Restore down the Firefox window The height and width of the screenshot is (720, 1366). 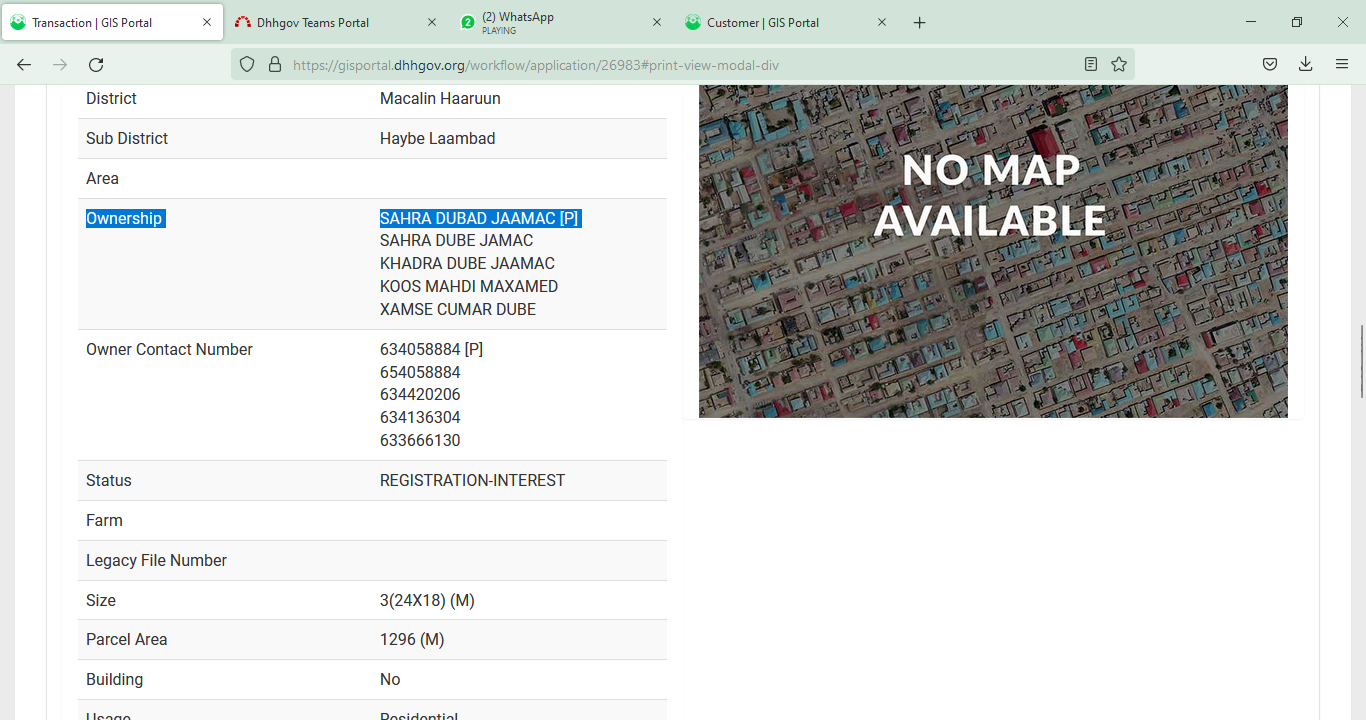coord(1297,22)
